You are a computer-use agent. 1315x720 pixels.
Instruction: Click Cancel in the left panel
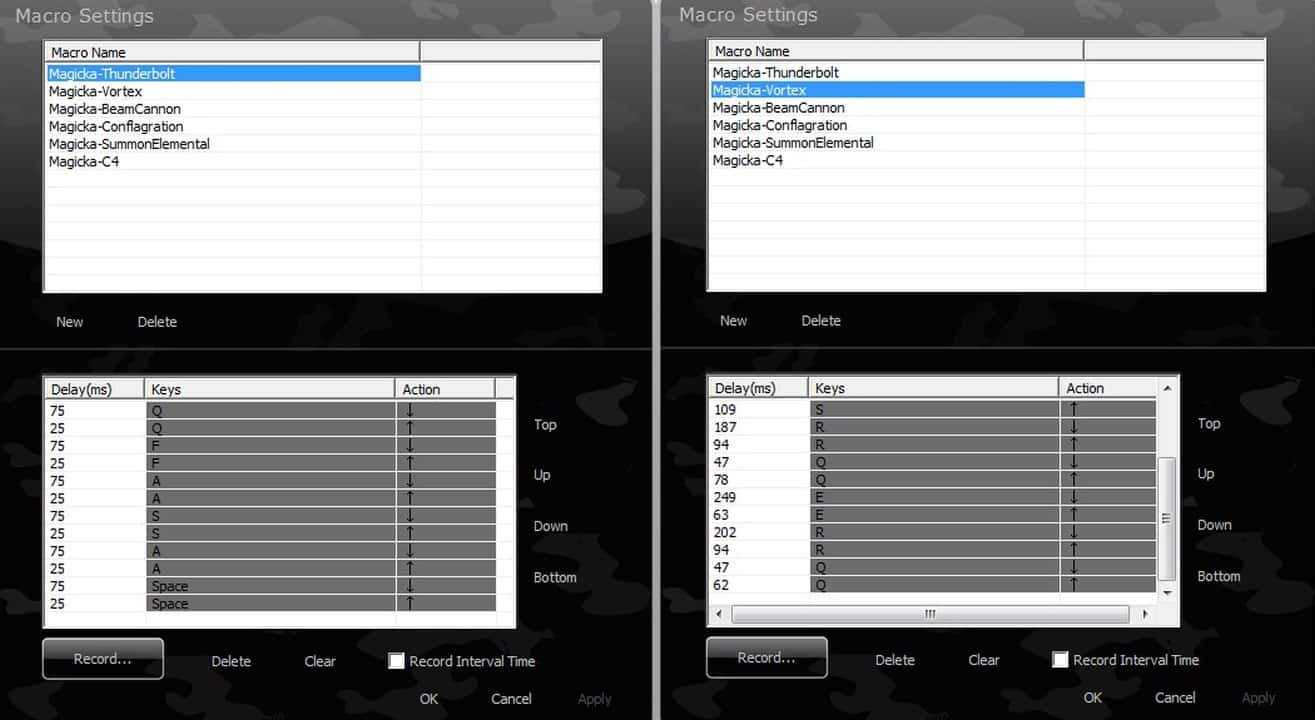(511, 699)
